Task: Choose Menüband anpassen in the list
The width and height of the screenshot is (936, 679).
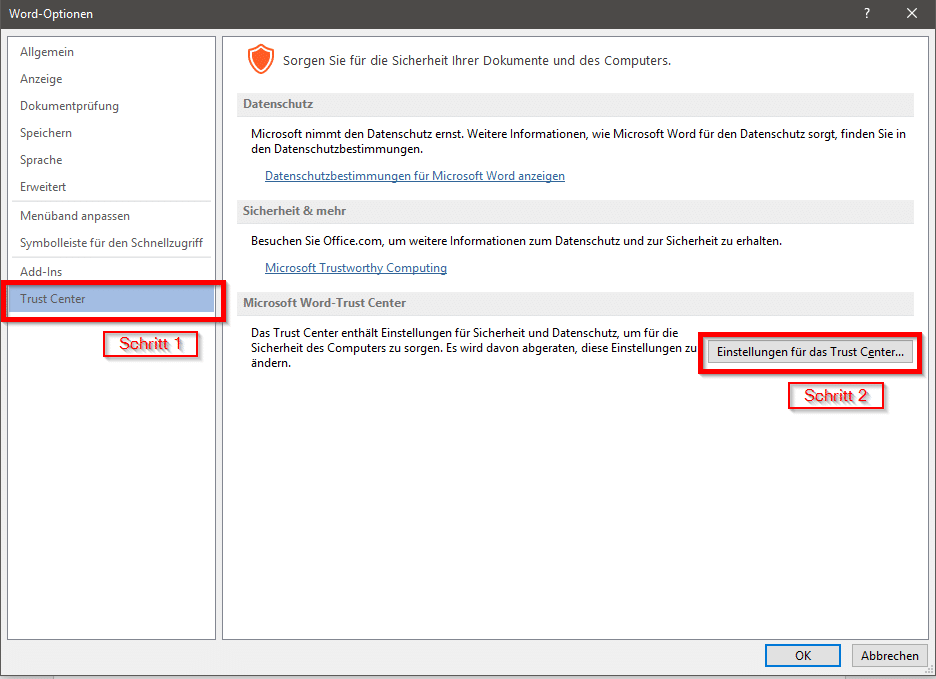Action: tap(75, 216)
